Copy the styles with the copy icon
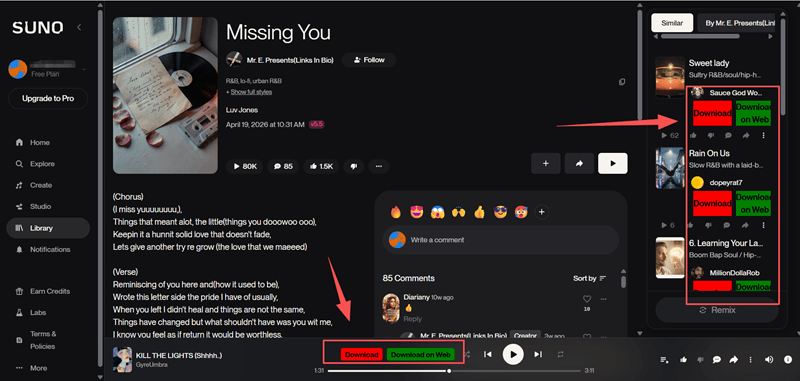800x381 pixels. (x=622, y=82)
